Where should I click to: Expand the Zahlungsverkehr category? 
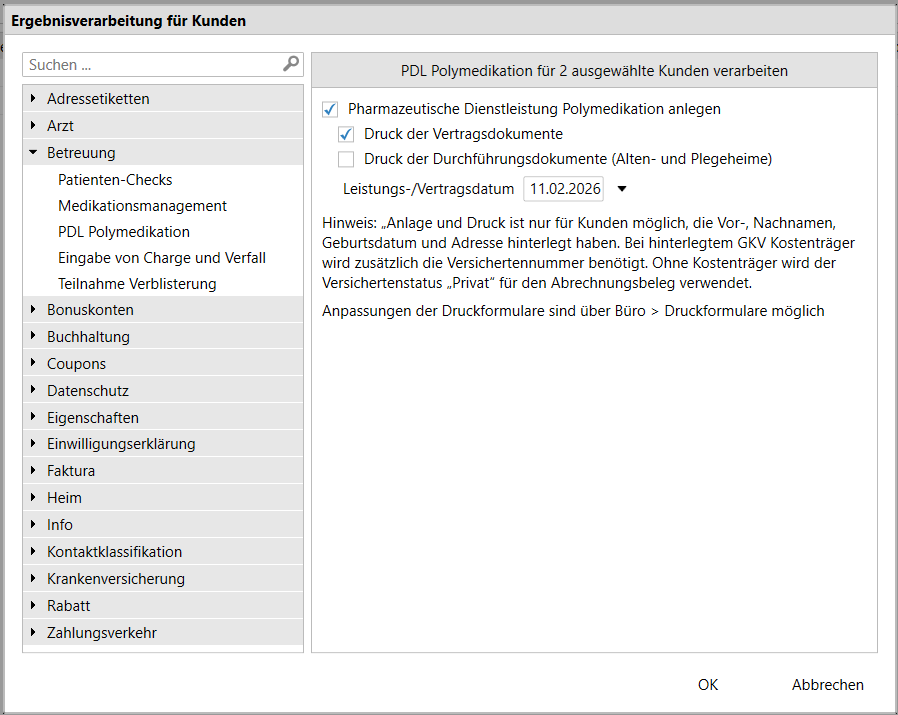pyautogui.click(x=34, y=633)
